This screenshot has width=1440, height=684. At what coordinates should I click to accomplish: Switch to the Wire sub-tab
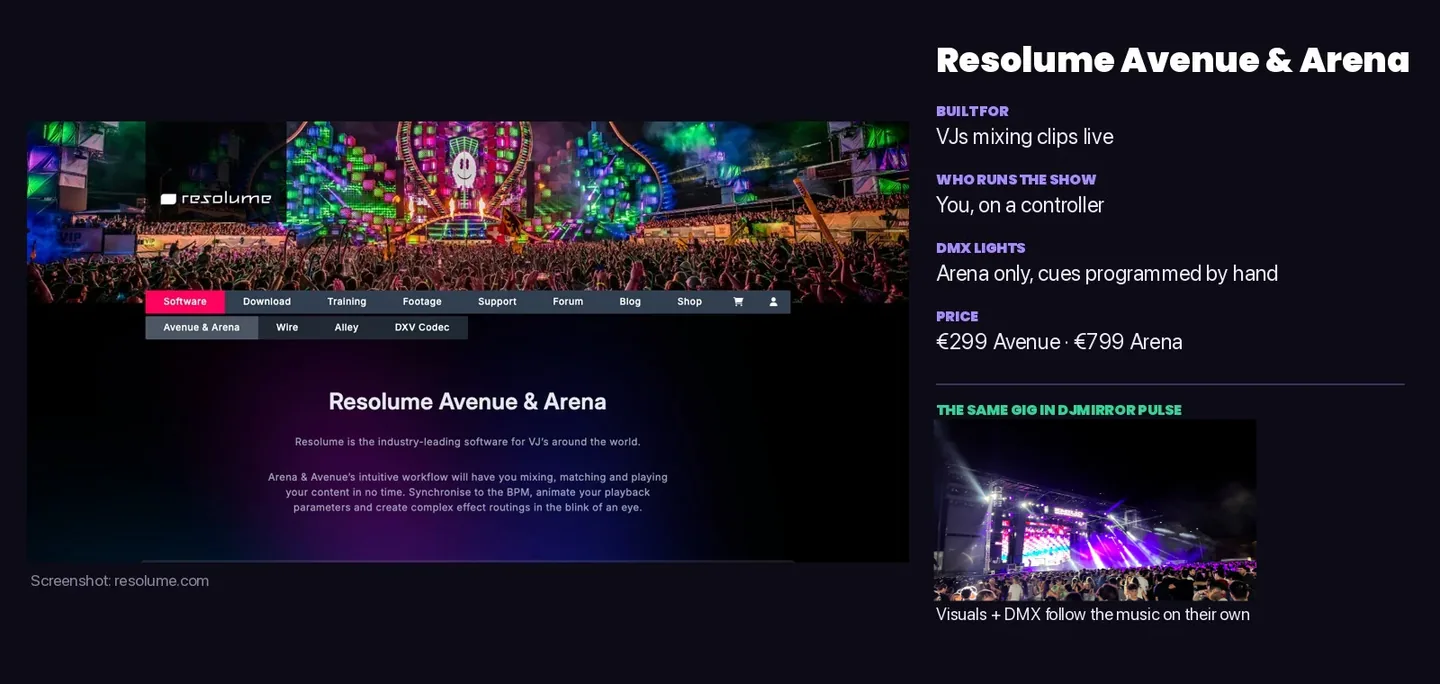pos(287,327)
